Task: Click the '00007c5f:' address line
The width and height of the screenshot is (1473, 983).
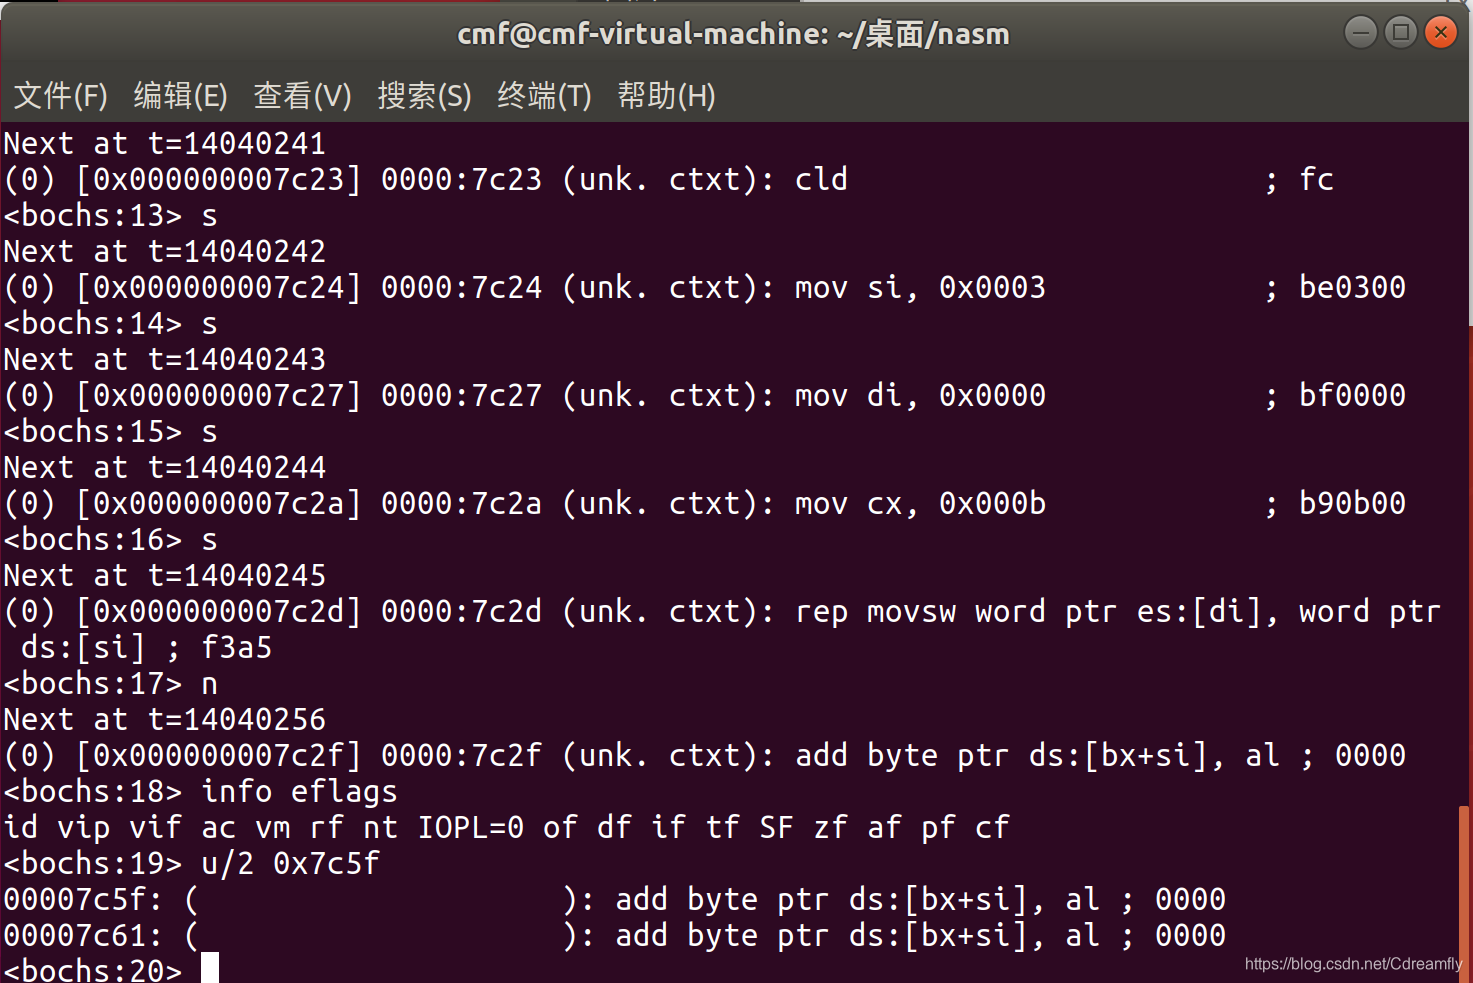Action: [614, 899]
